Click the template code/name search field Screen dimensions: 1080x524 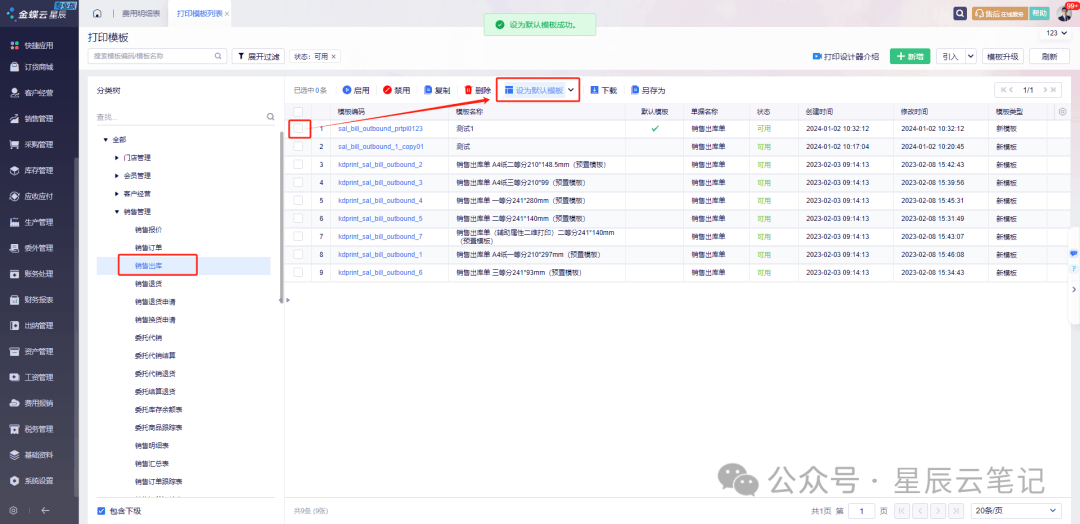[x=150, y=57]
